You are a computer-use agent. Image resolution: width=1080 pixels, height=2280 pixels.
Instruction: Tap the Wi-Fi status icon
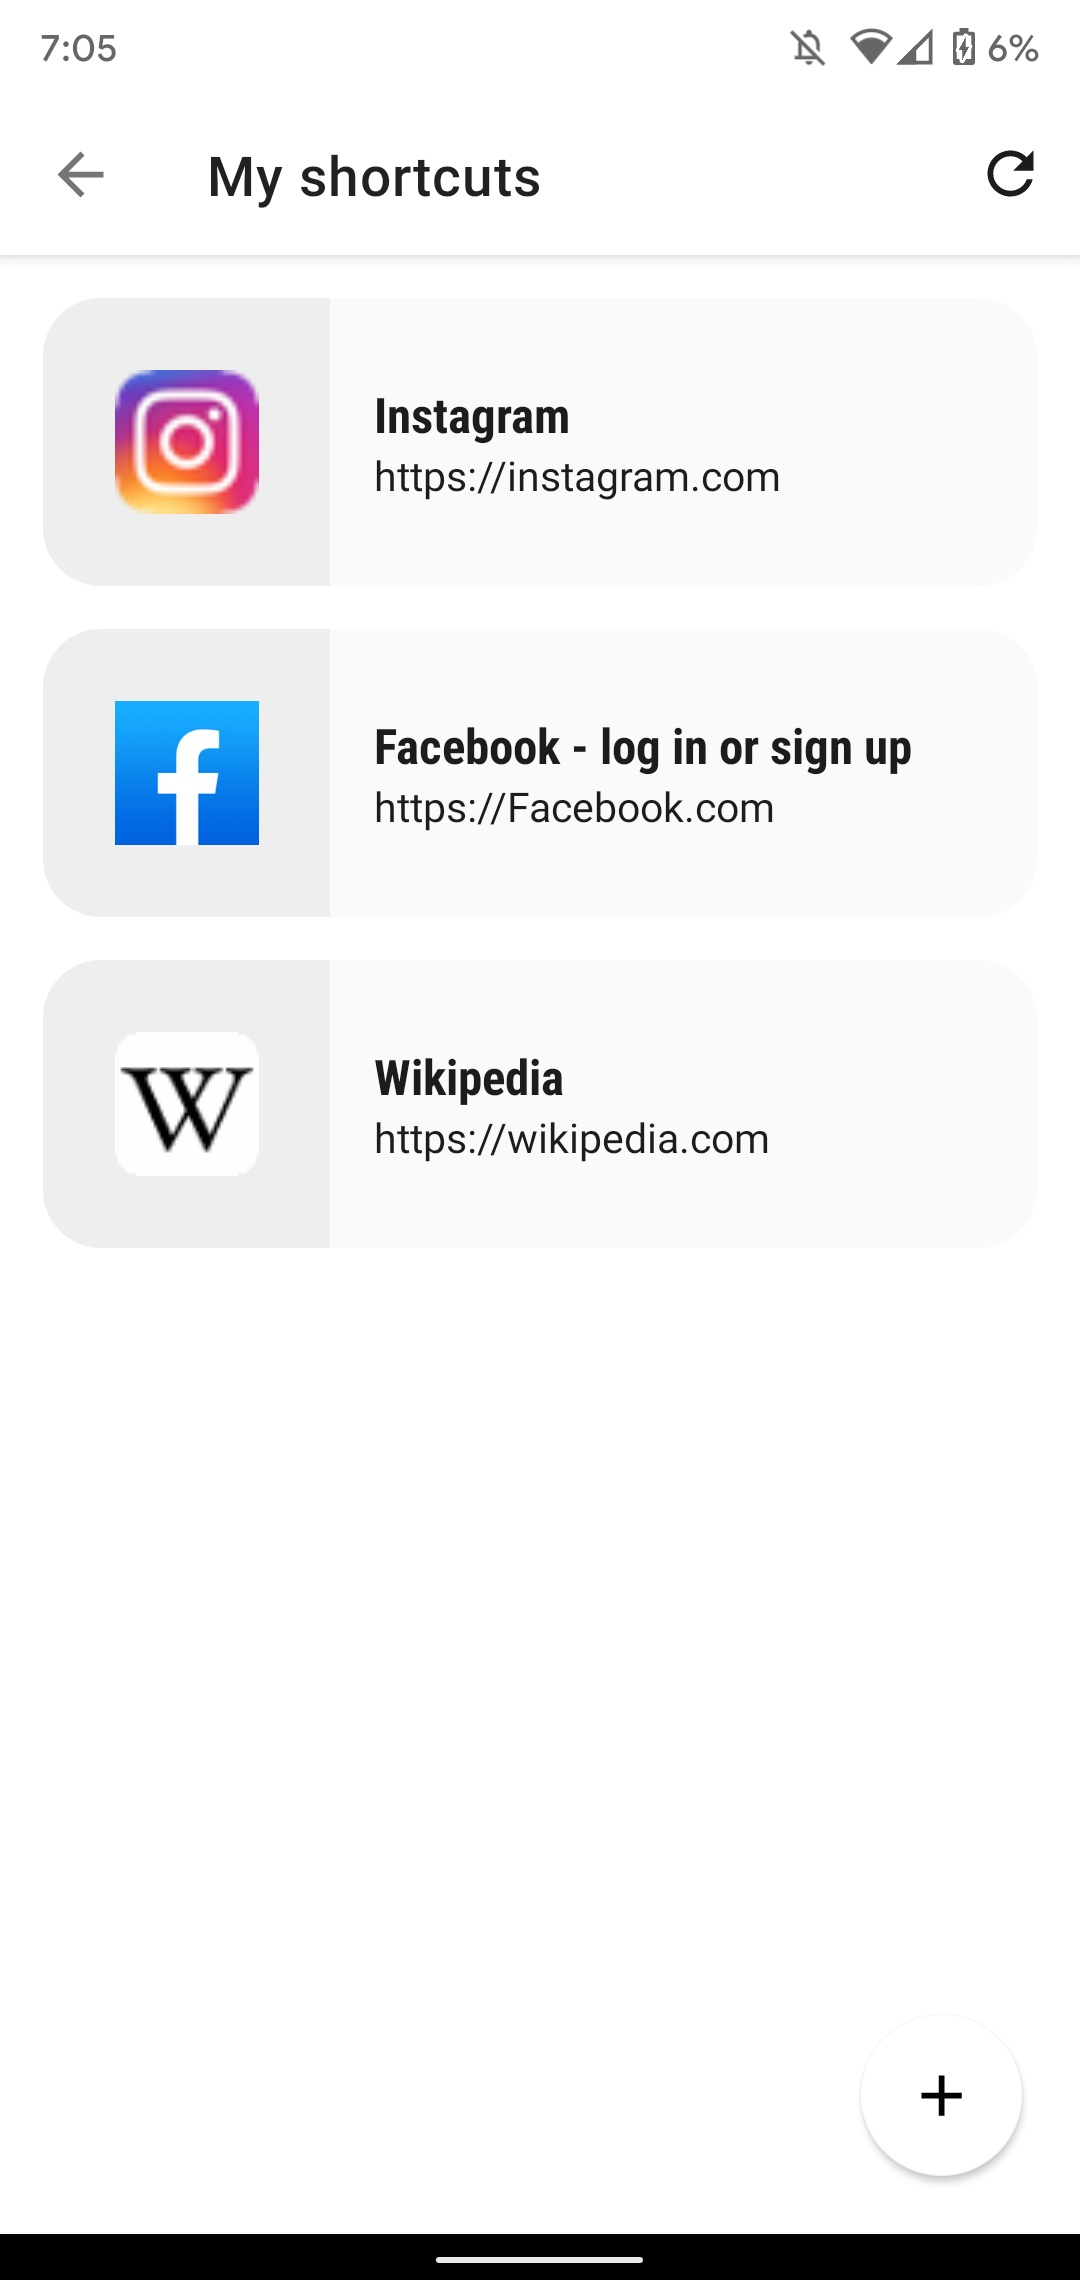tap(871, 47)
